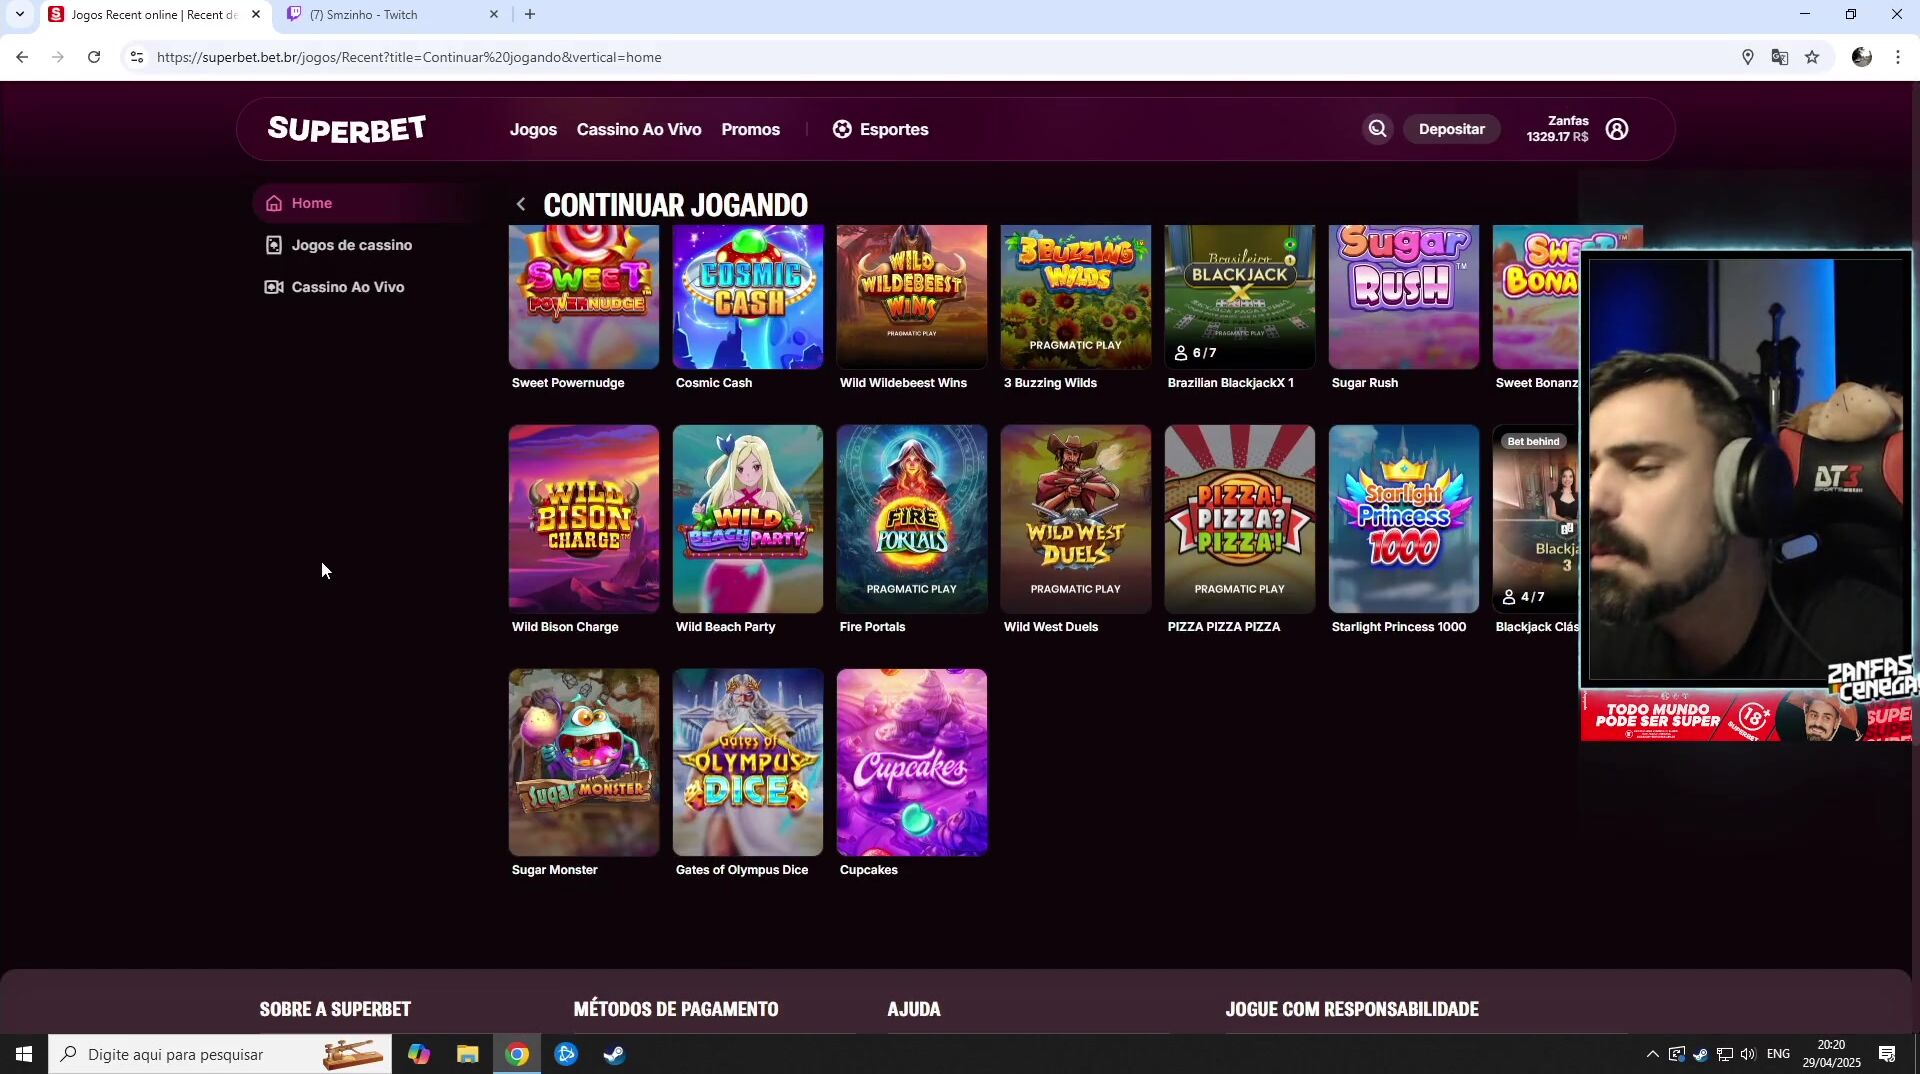This screenshot has height=1074, width=1920.
Task: Open the 3 Buzzing Wilds game
Action: pos(1076,297)
